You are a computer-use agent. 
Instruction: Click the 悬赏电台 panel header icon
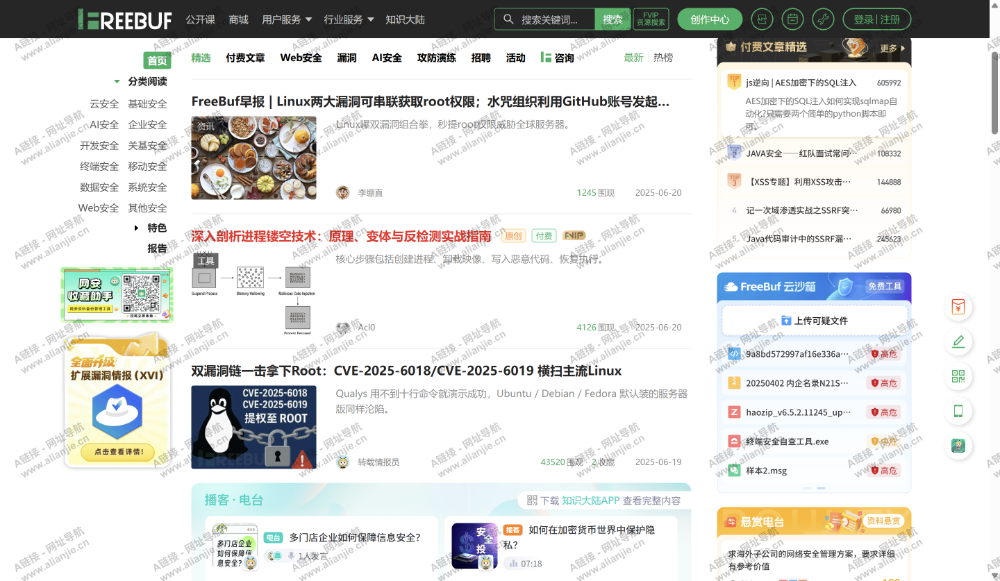click(731, 522)
